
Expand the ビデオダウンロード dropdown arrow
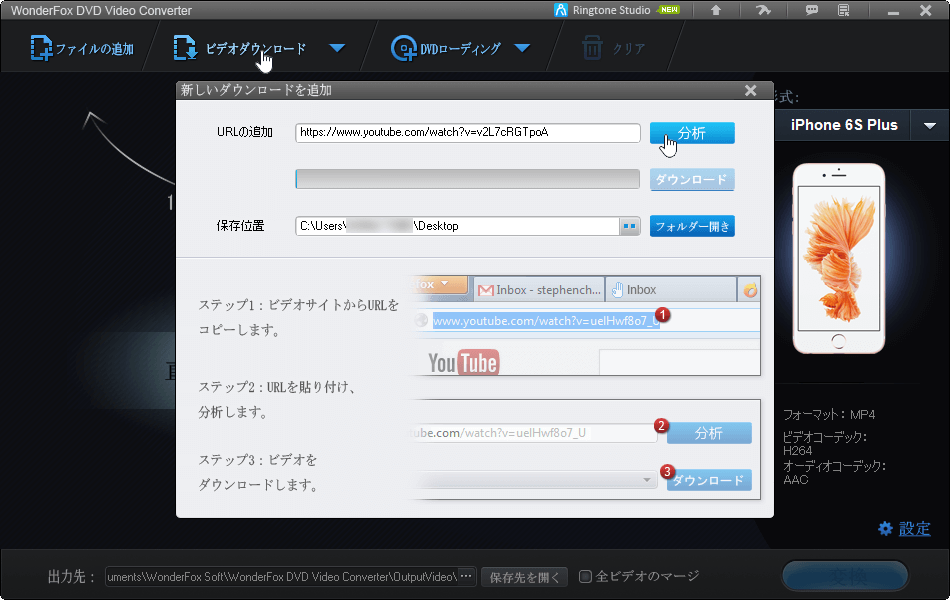point(337,48)
